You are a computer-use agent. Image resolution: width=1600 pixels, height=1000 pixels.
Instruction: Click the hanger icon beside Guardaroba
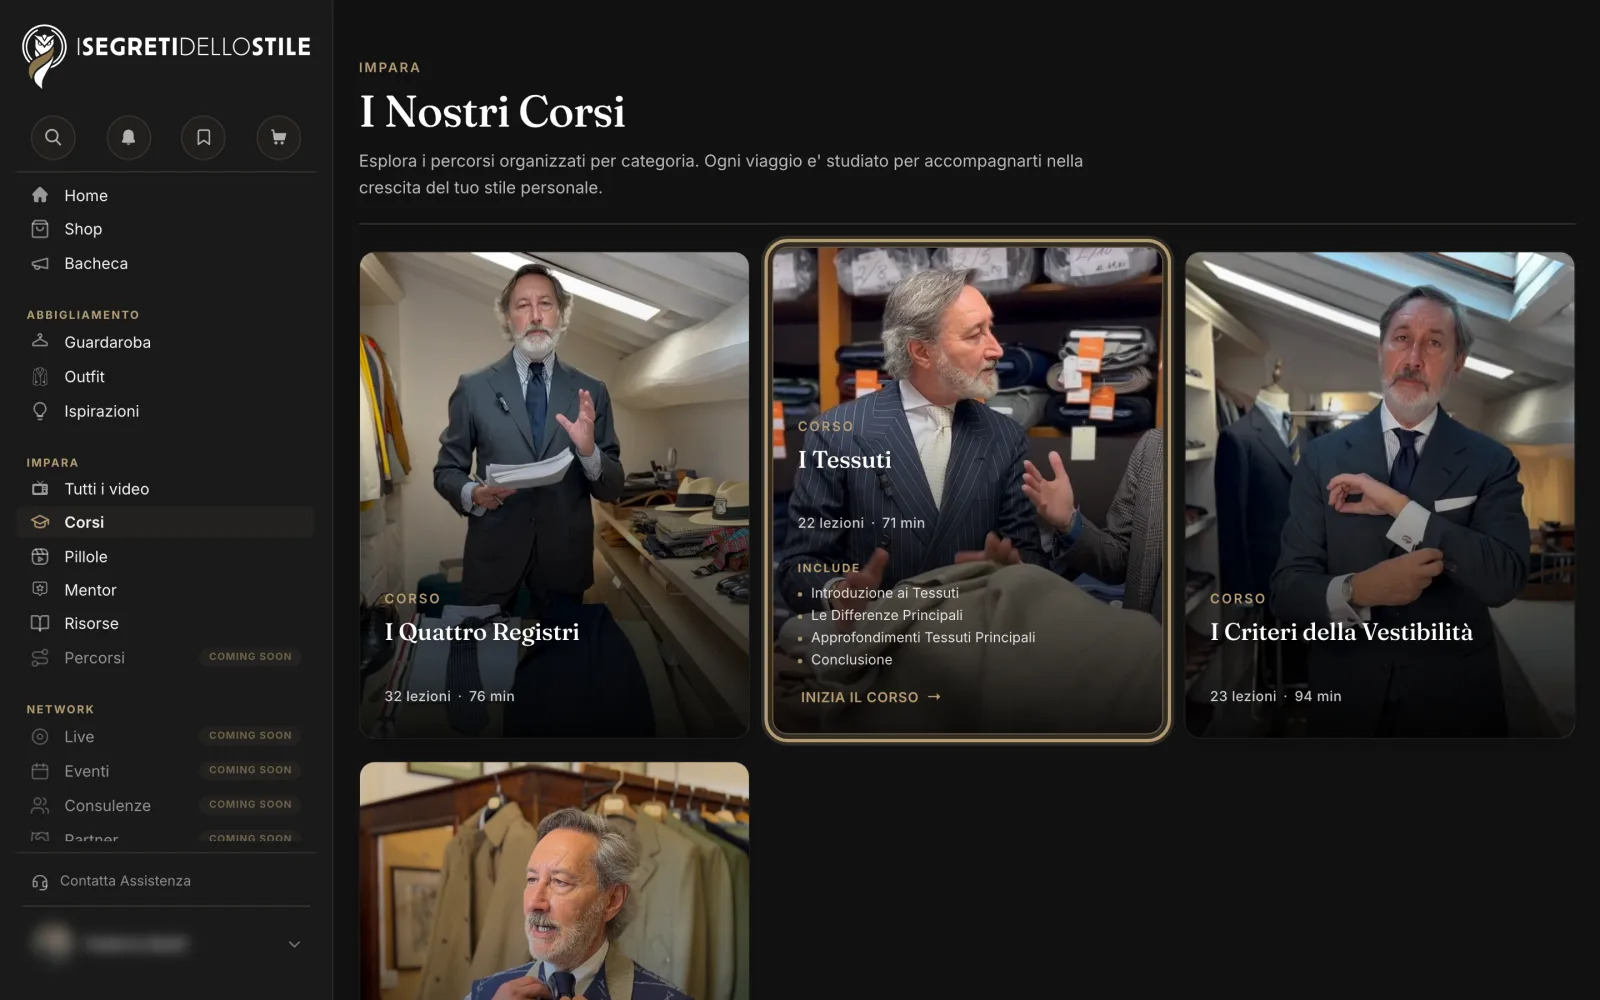coord(40,341)
